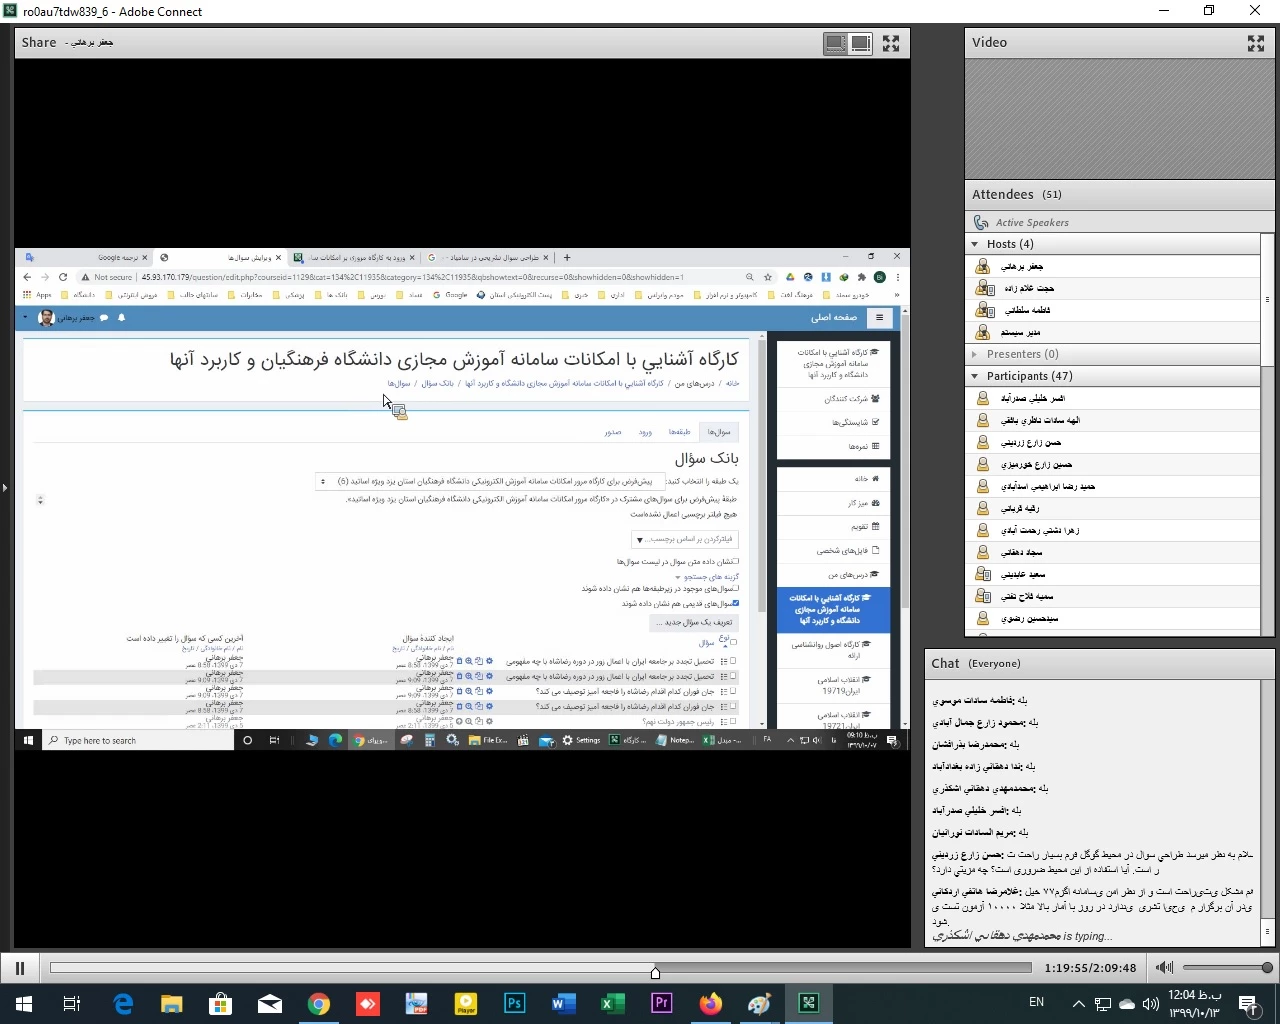
Task: Open the left edge side panel arrow
Action: (5, 488)
